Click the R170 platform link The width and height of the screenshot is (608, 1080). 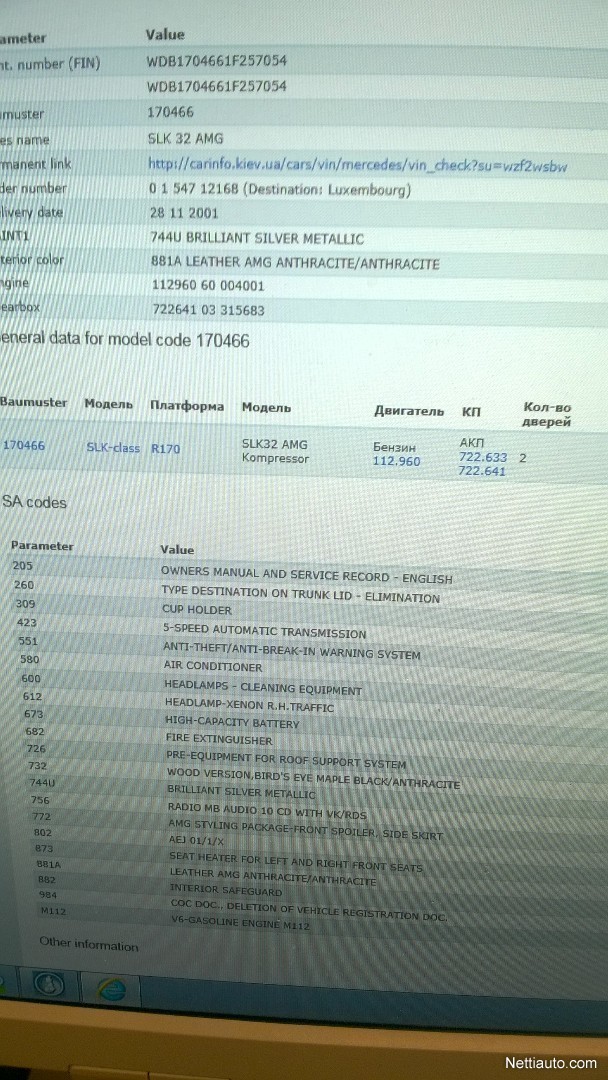coord(165,449)
